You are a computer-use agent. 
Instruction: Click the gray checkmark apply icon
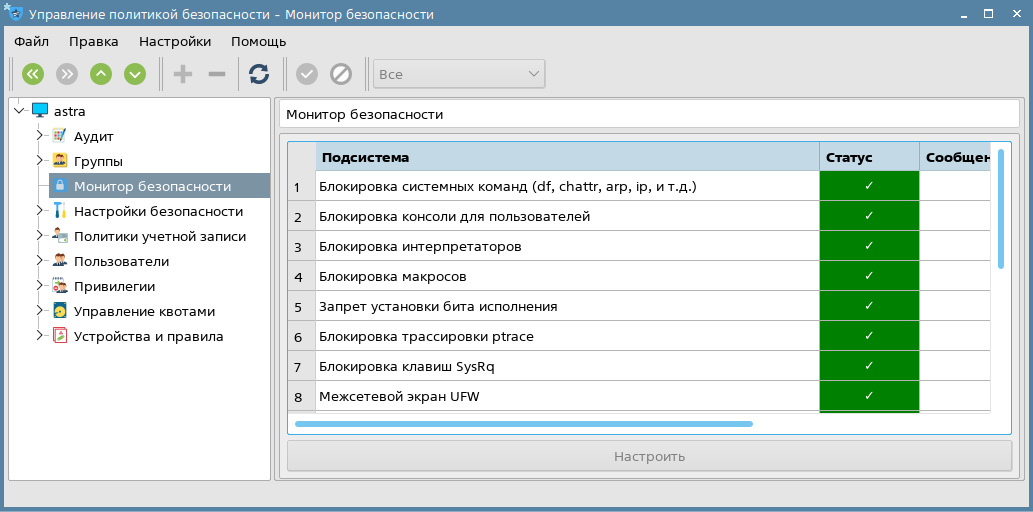point(306,74)
